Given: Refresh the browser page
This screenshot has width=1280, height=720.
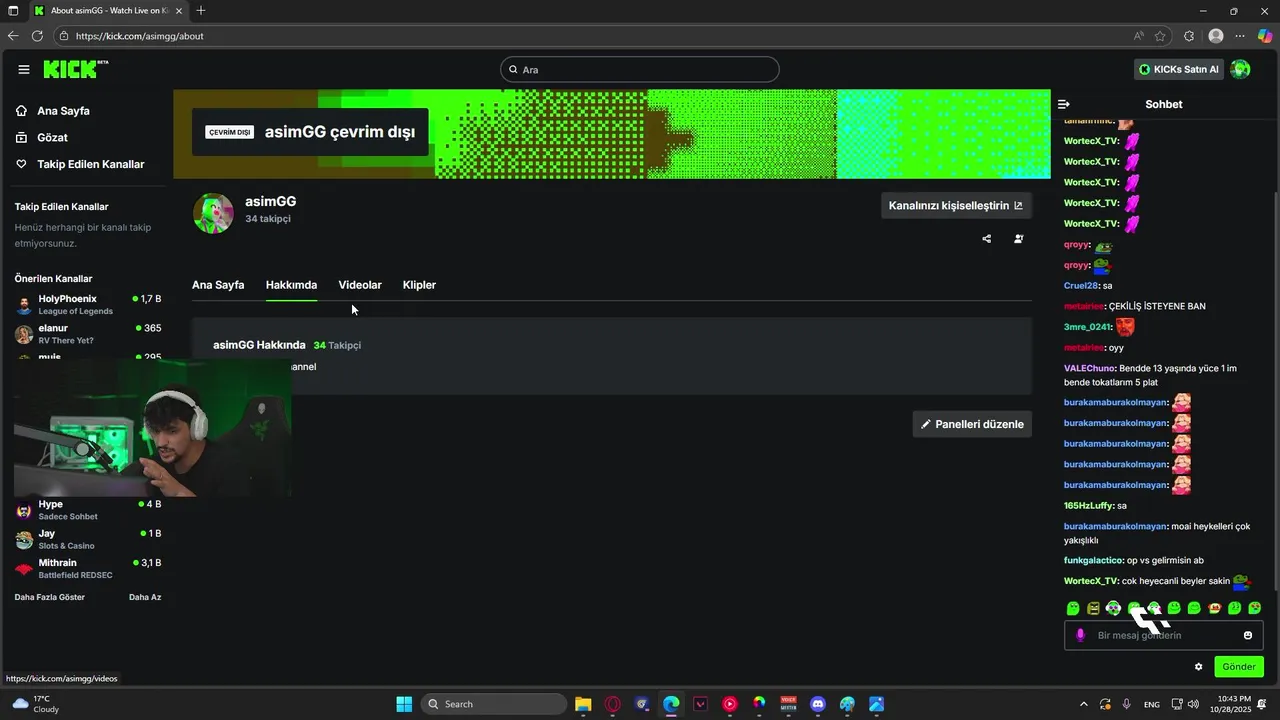Looking at the screenshot, I should [37, 36].
